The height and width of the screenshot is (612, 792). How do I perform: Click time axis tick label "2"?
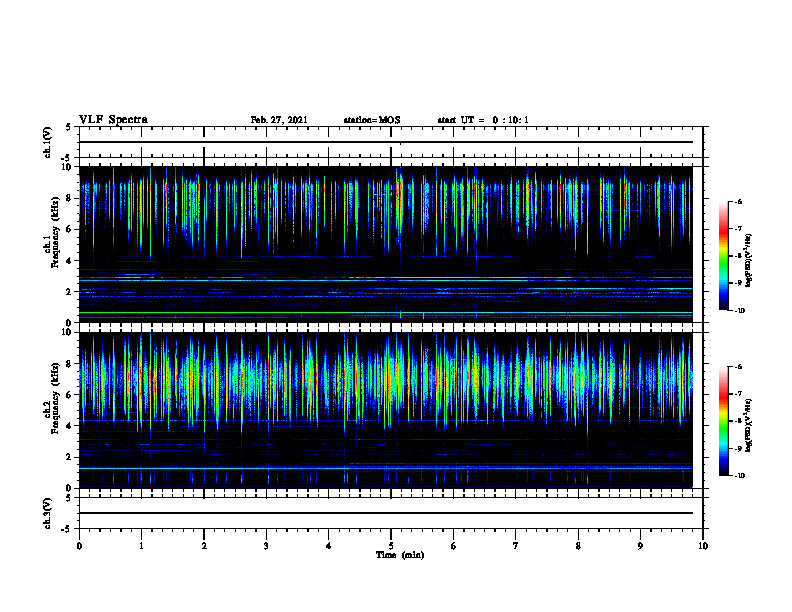204,546
